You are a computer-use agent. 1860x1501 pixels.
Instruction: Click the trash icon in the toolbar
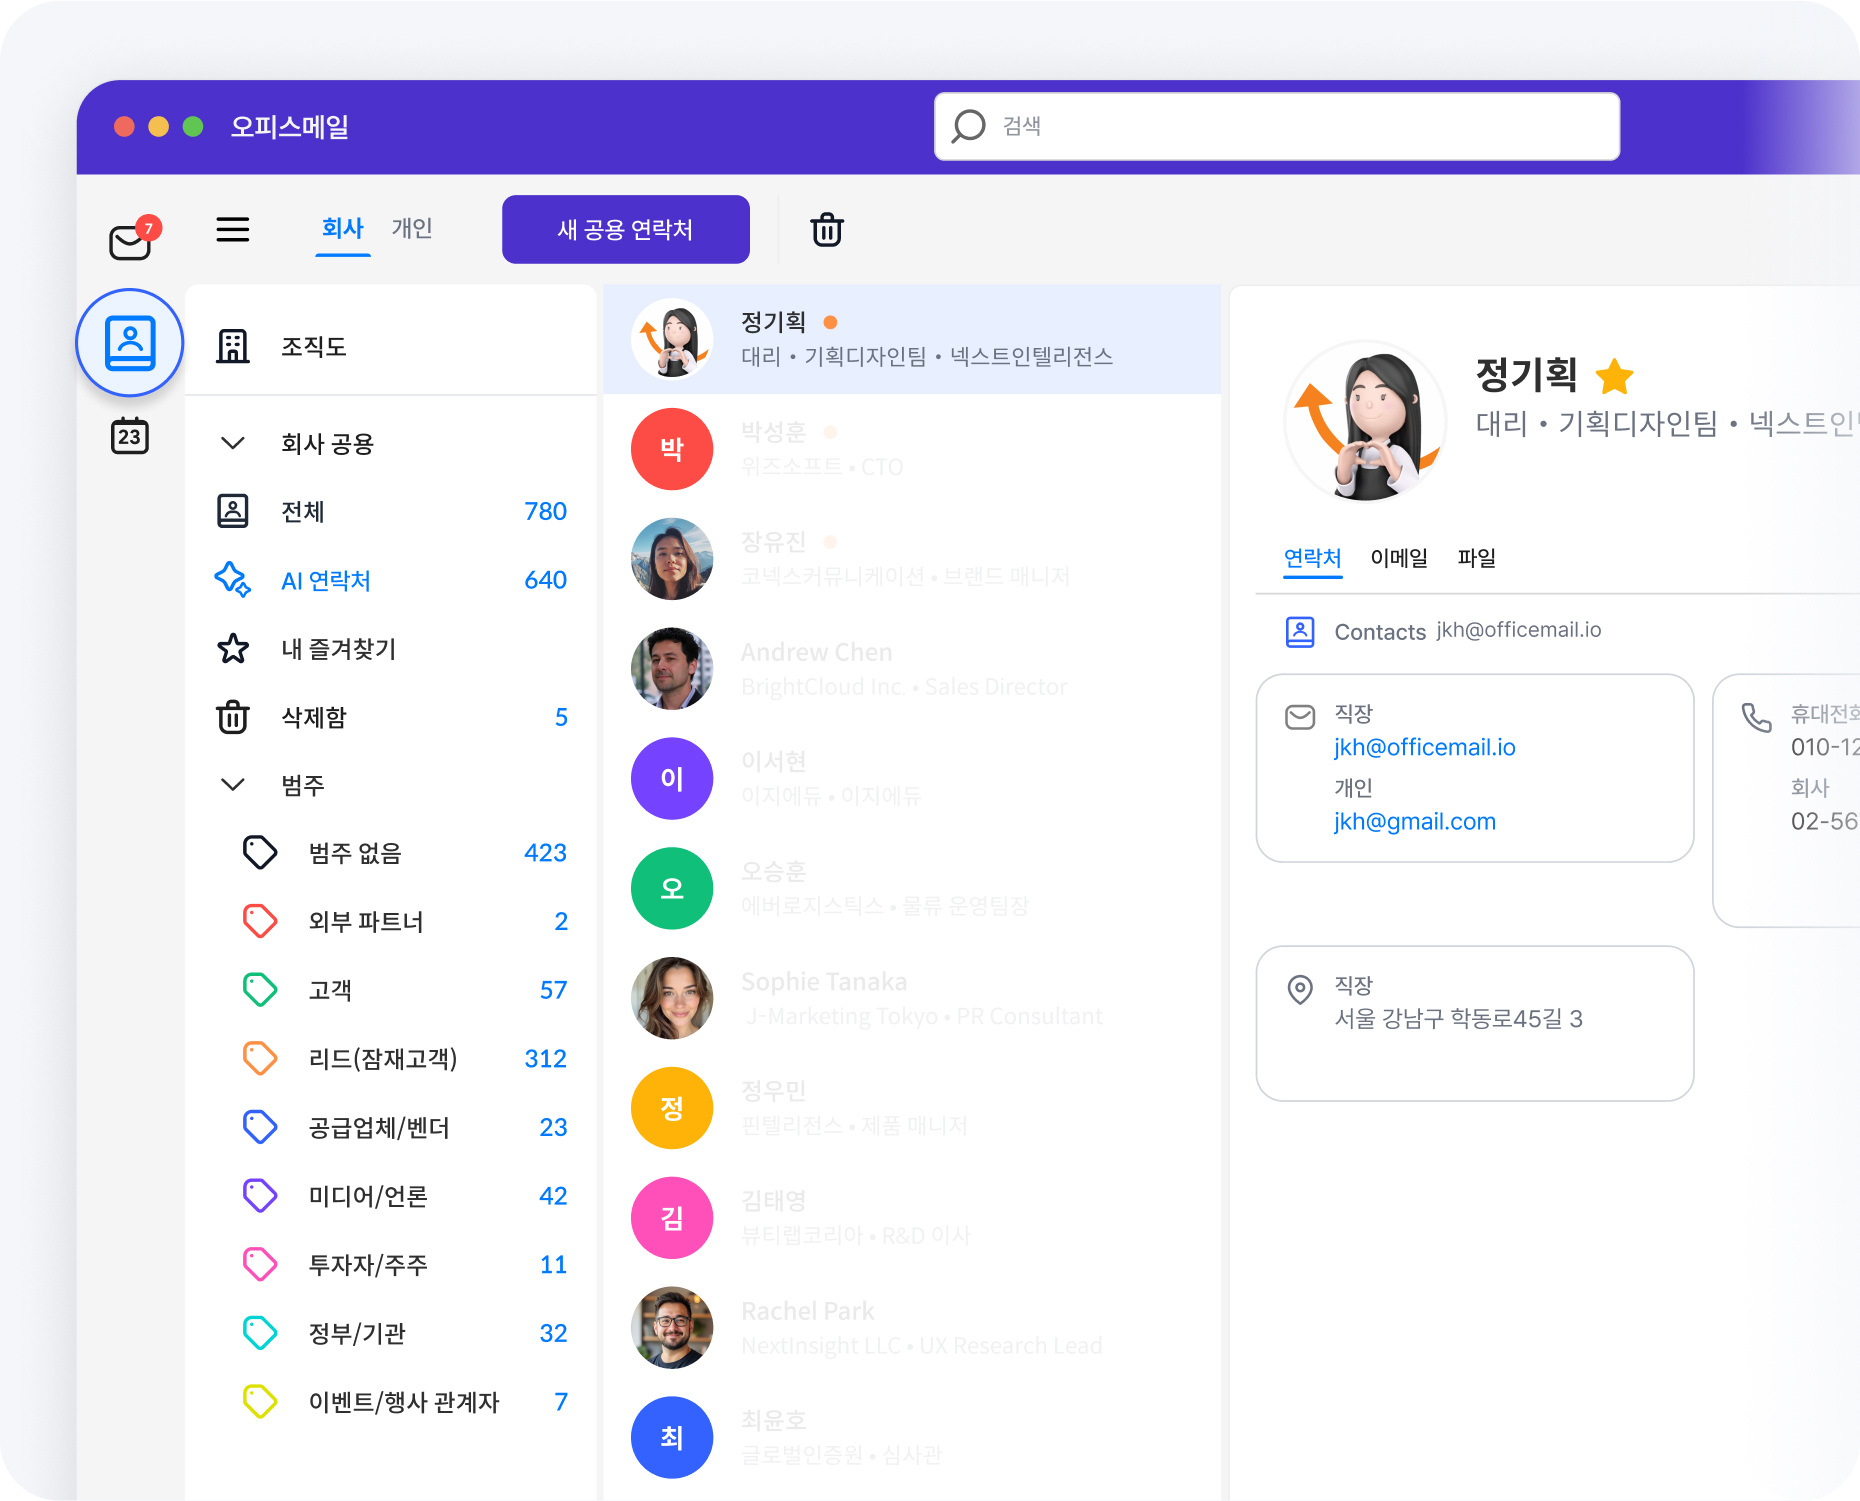[x=826, y=230]
